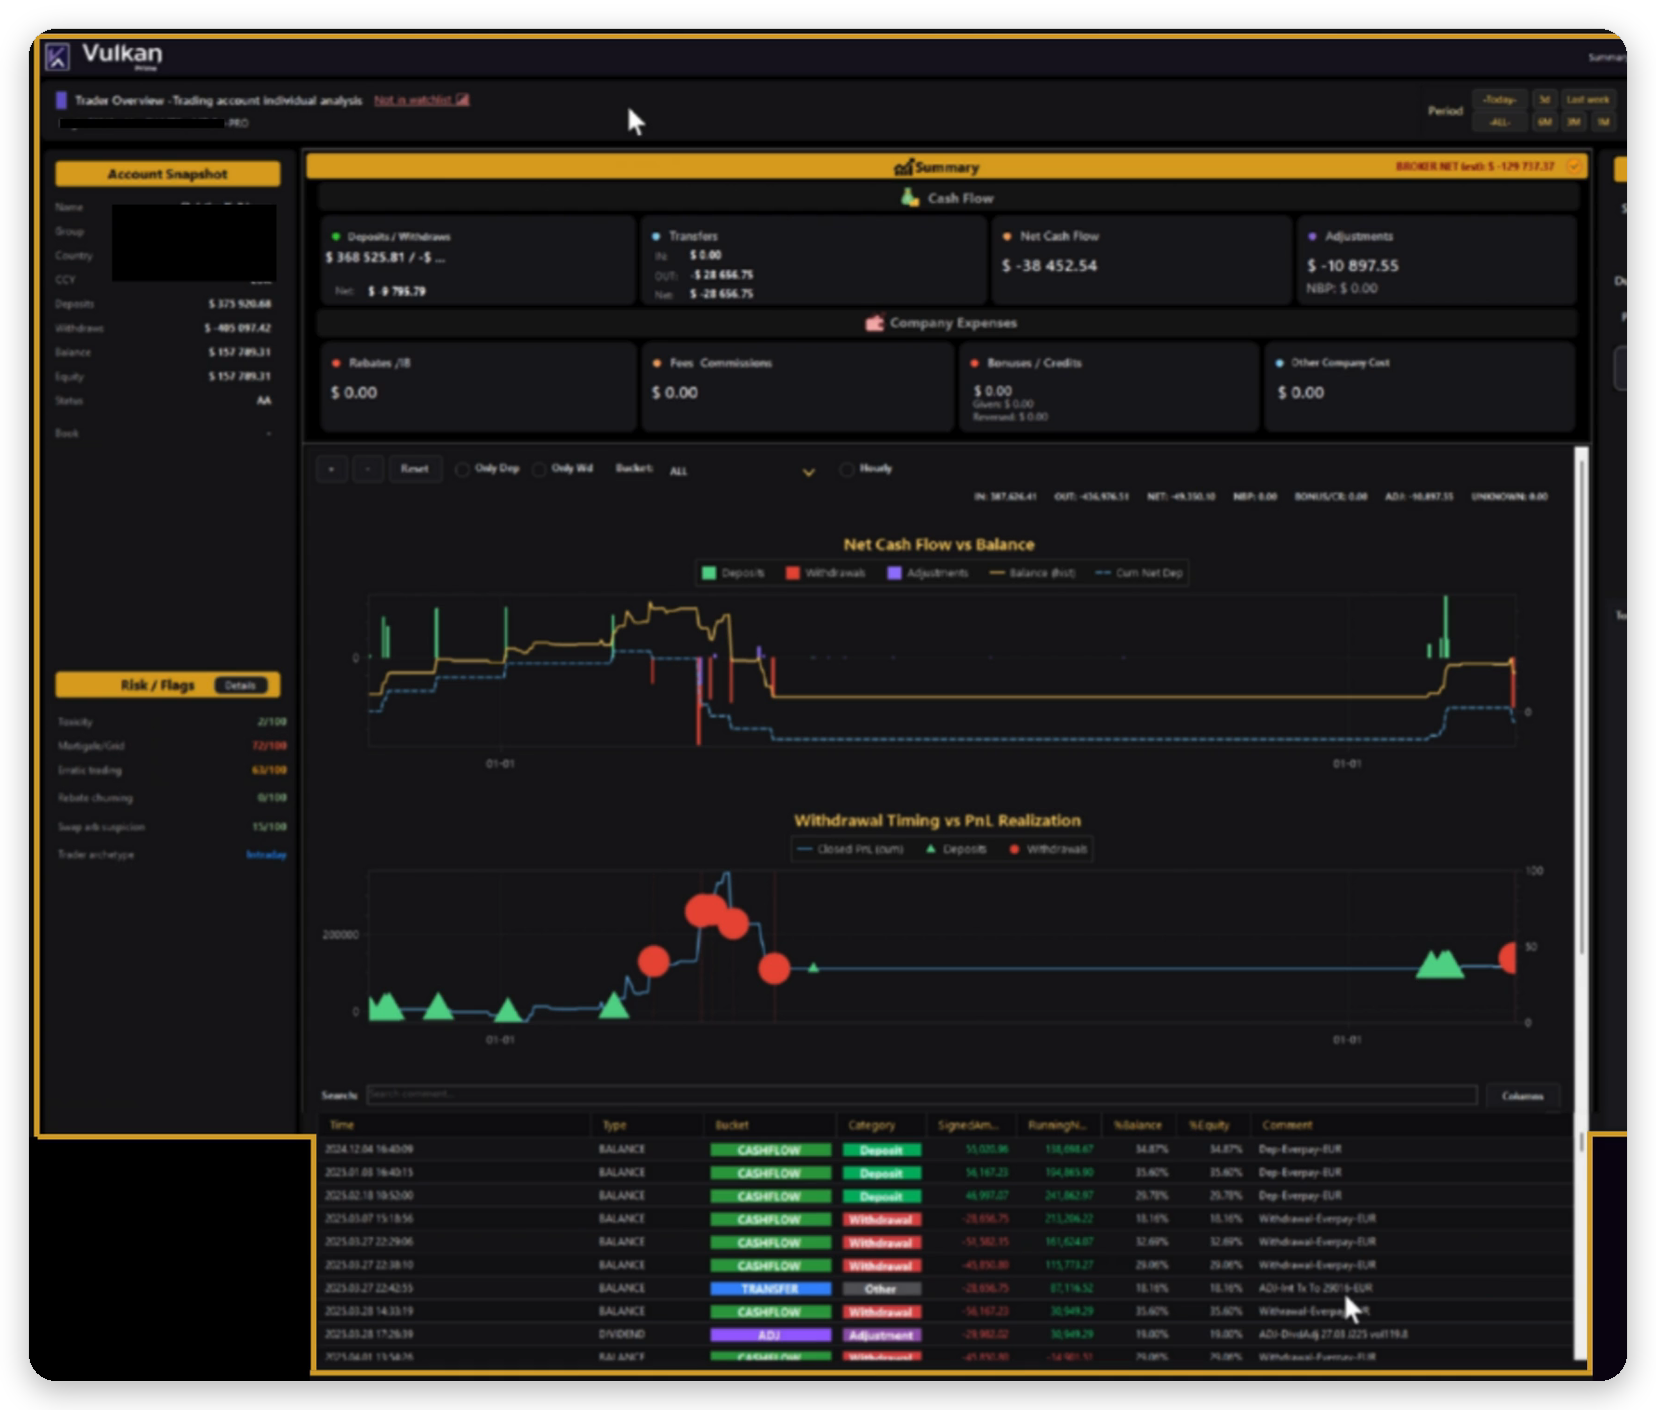Screen dimensions: 1656x1410
Task: Click the Net Cash Flow value $ -38 452.54
Action: 1049,266
